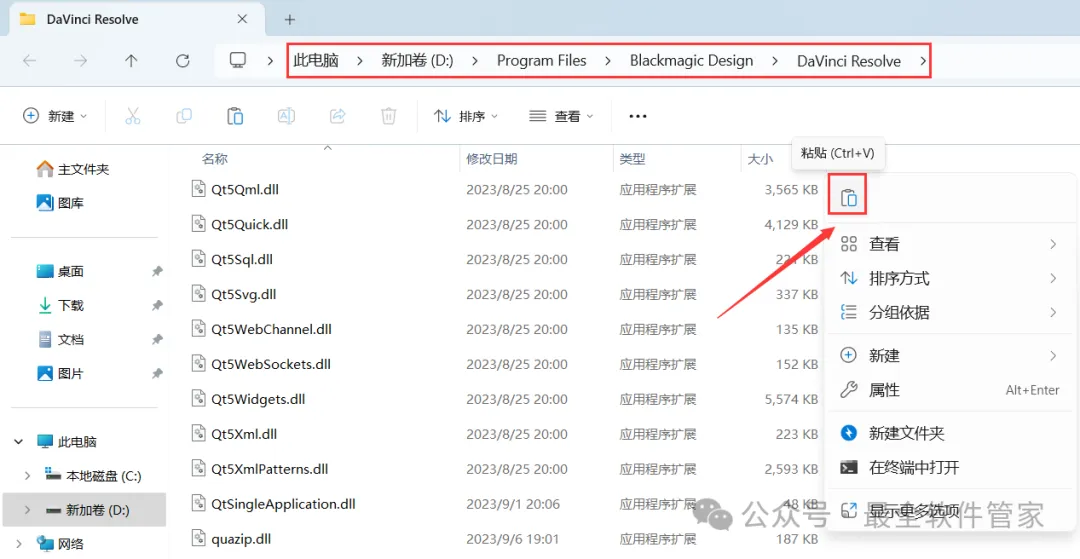This screenshot has height=559, width=1080.
Task: Open the 查看 view dropdown in toolbar
Action: click(561, 116)
